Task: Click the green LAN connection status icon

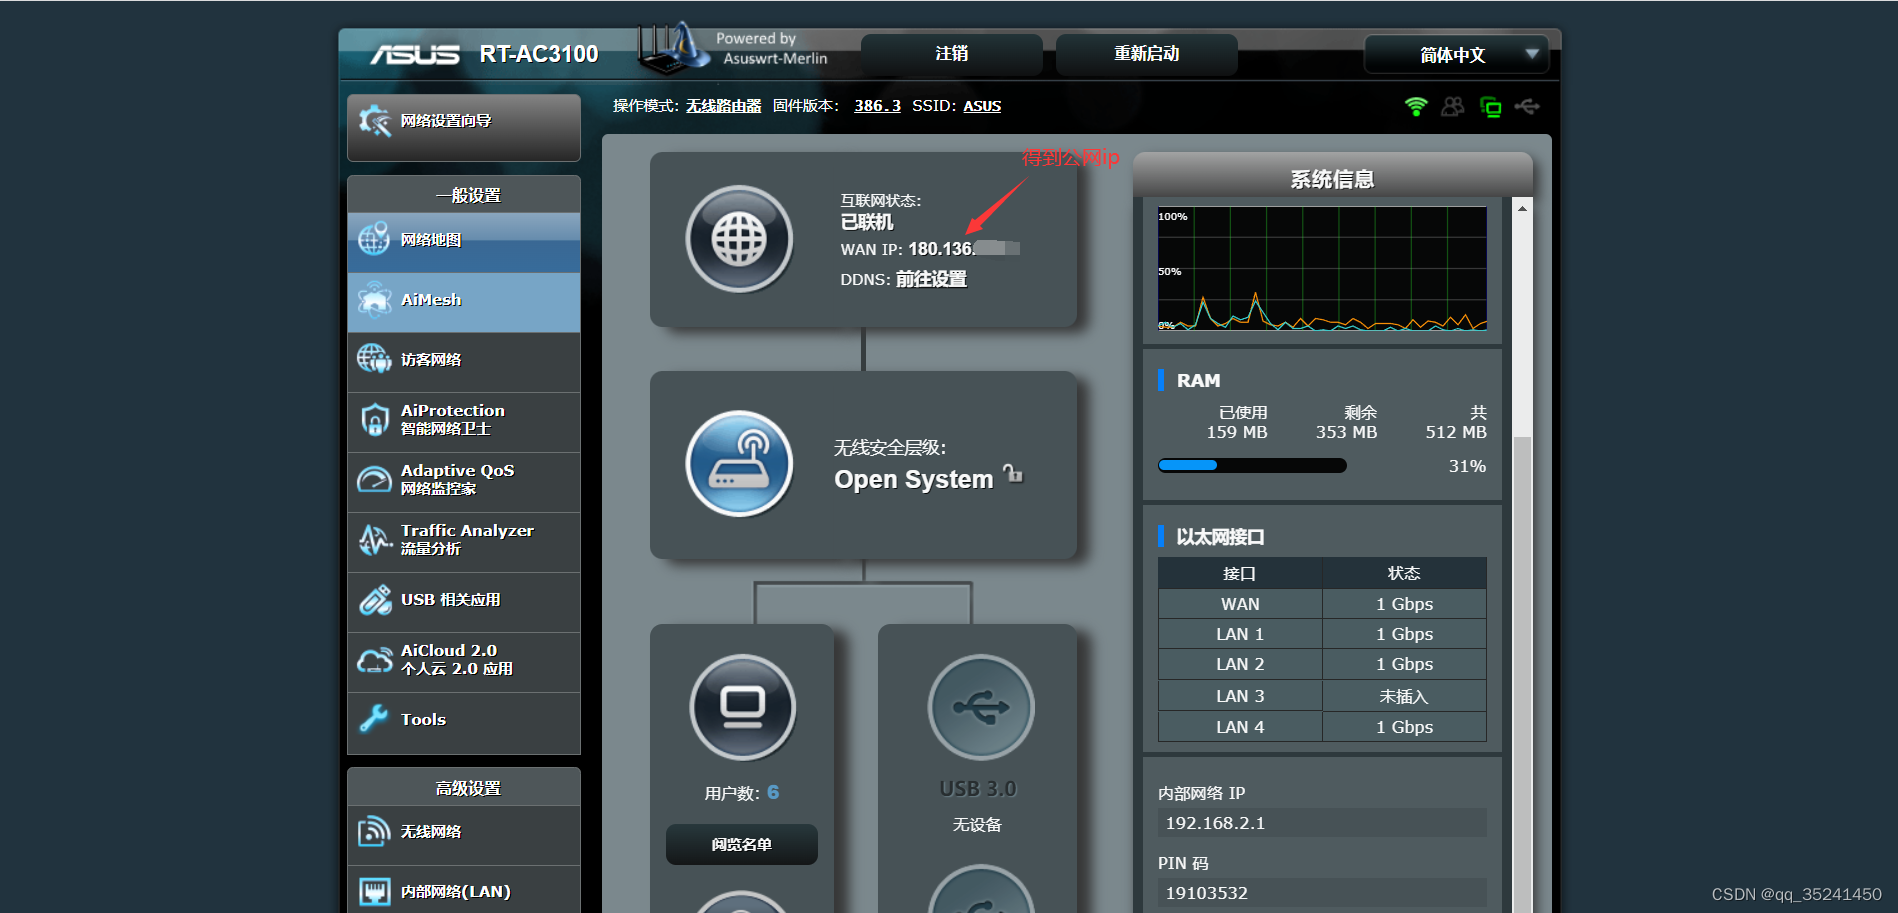Action: [1490, 107]
